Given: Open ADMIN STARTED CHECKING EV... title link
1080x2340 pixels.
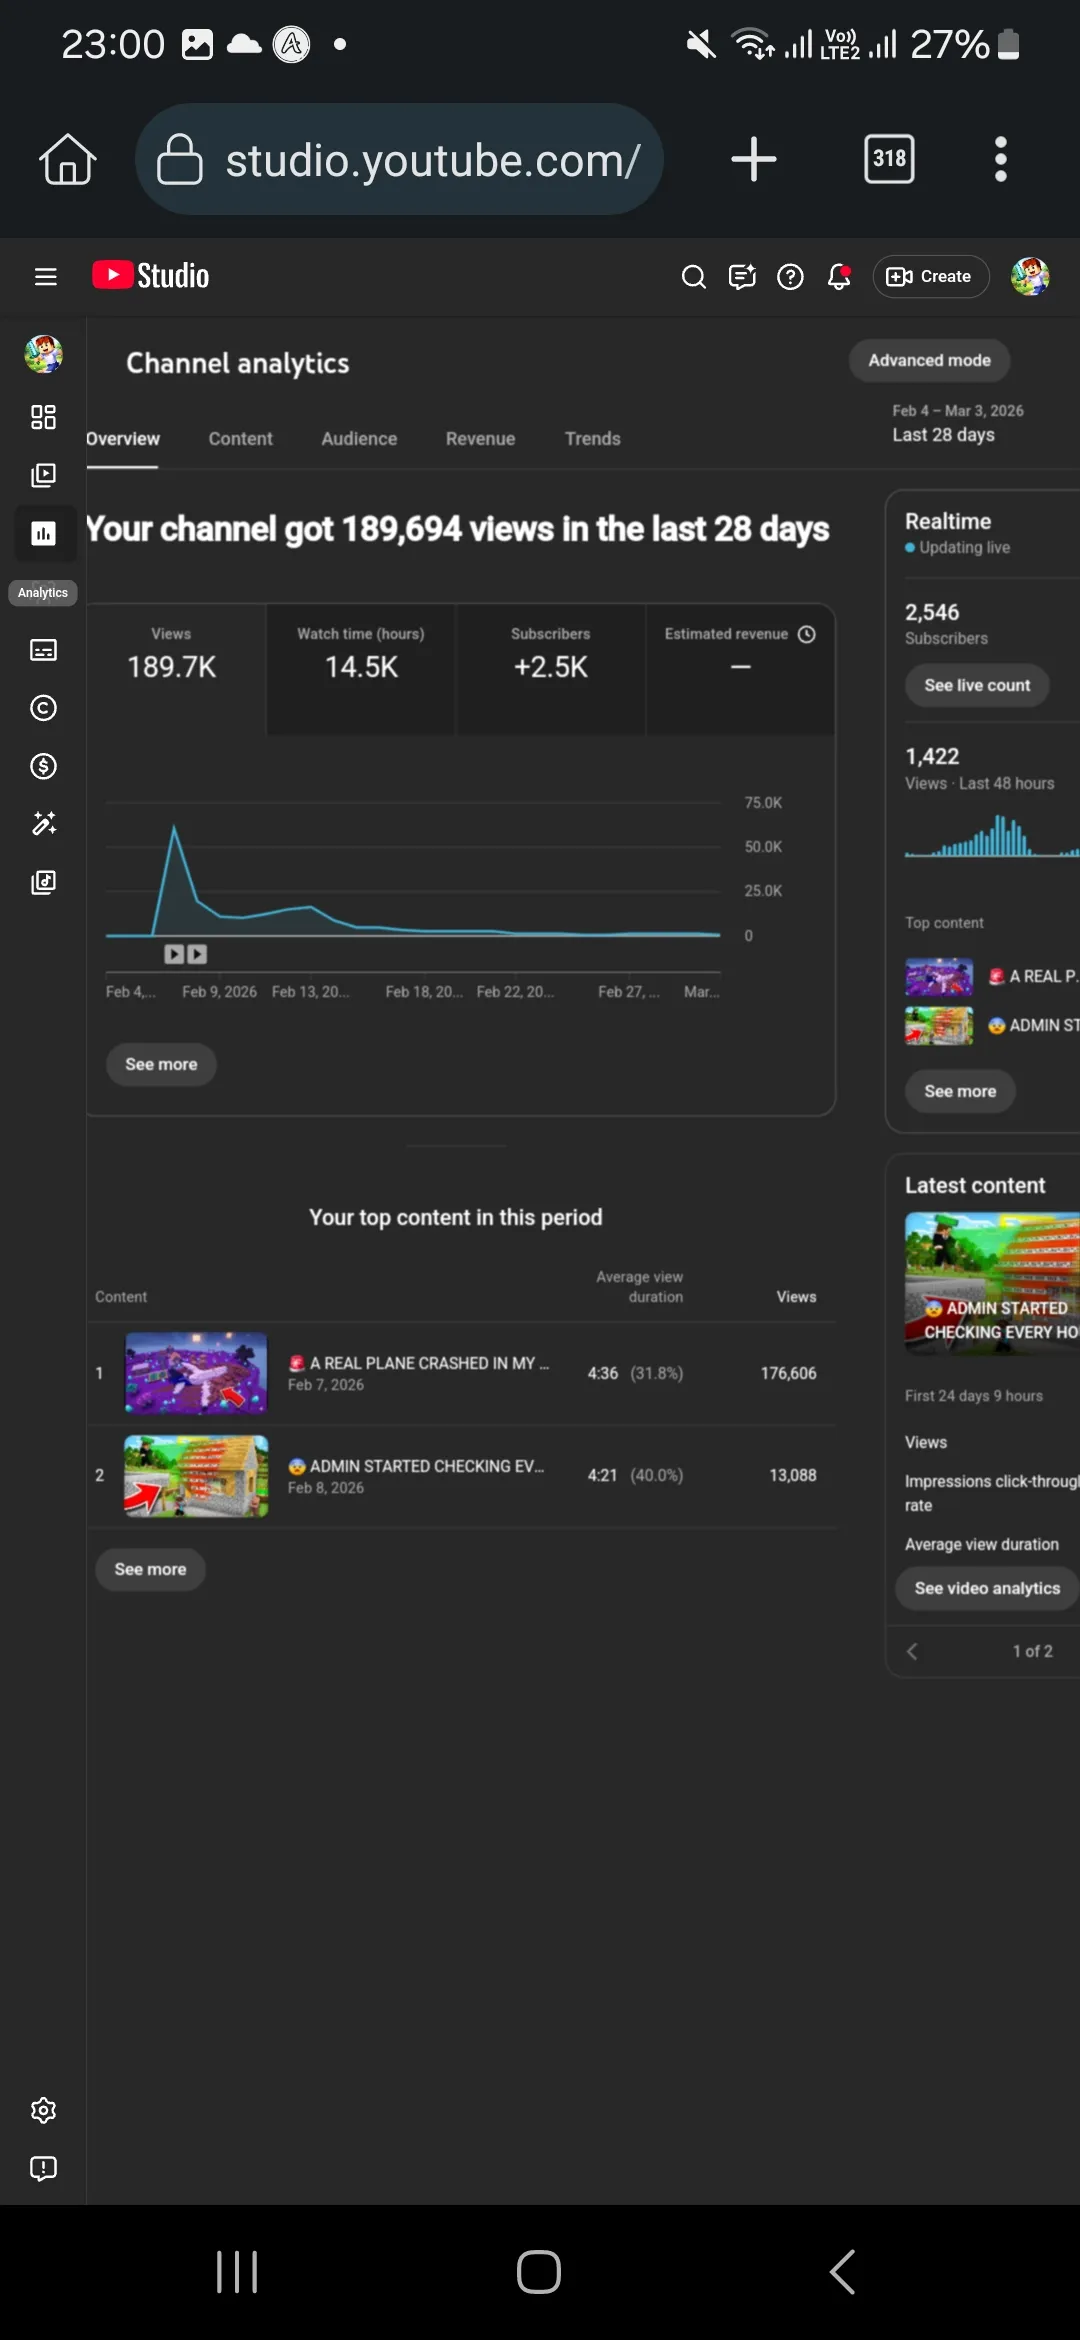Looking at the screenshot, I should click(x=416, y=1466).
